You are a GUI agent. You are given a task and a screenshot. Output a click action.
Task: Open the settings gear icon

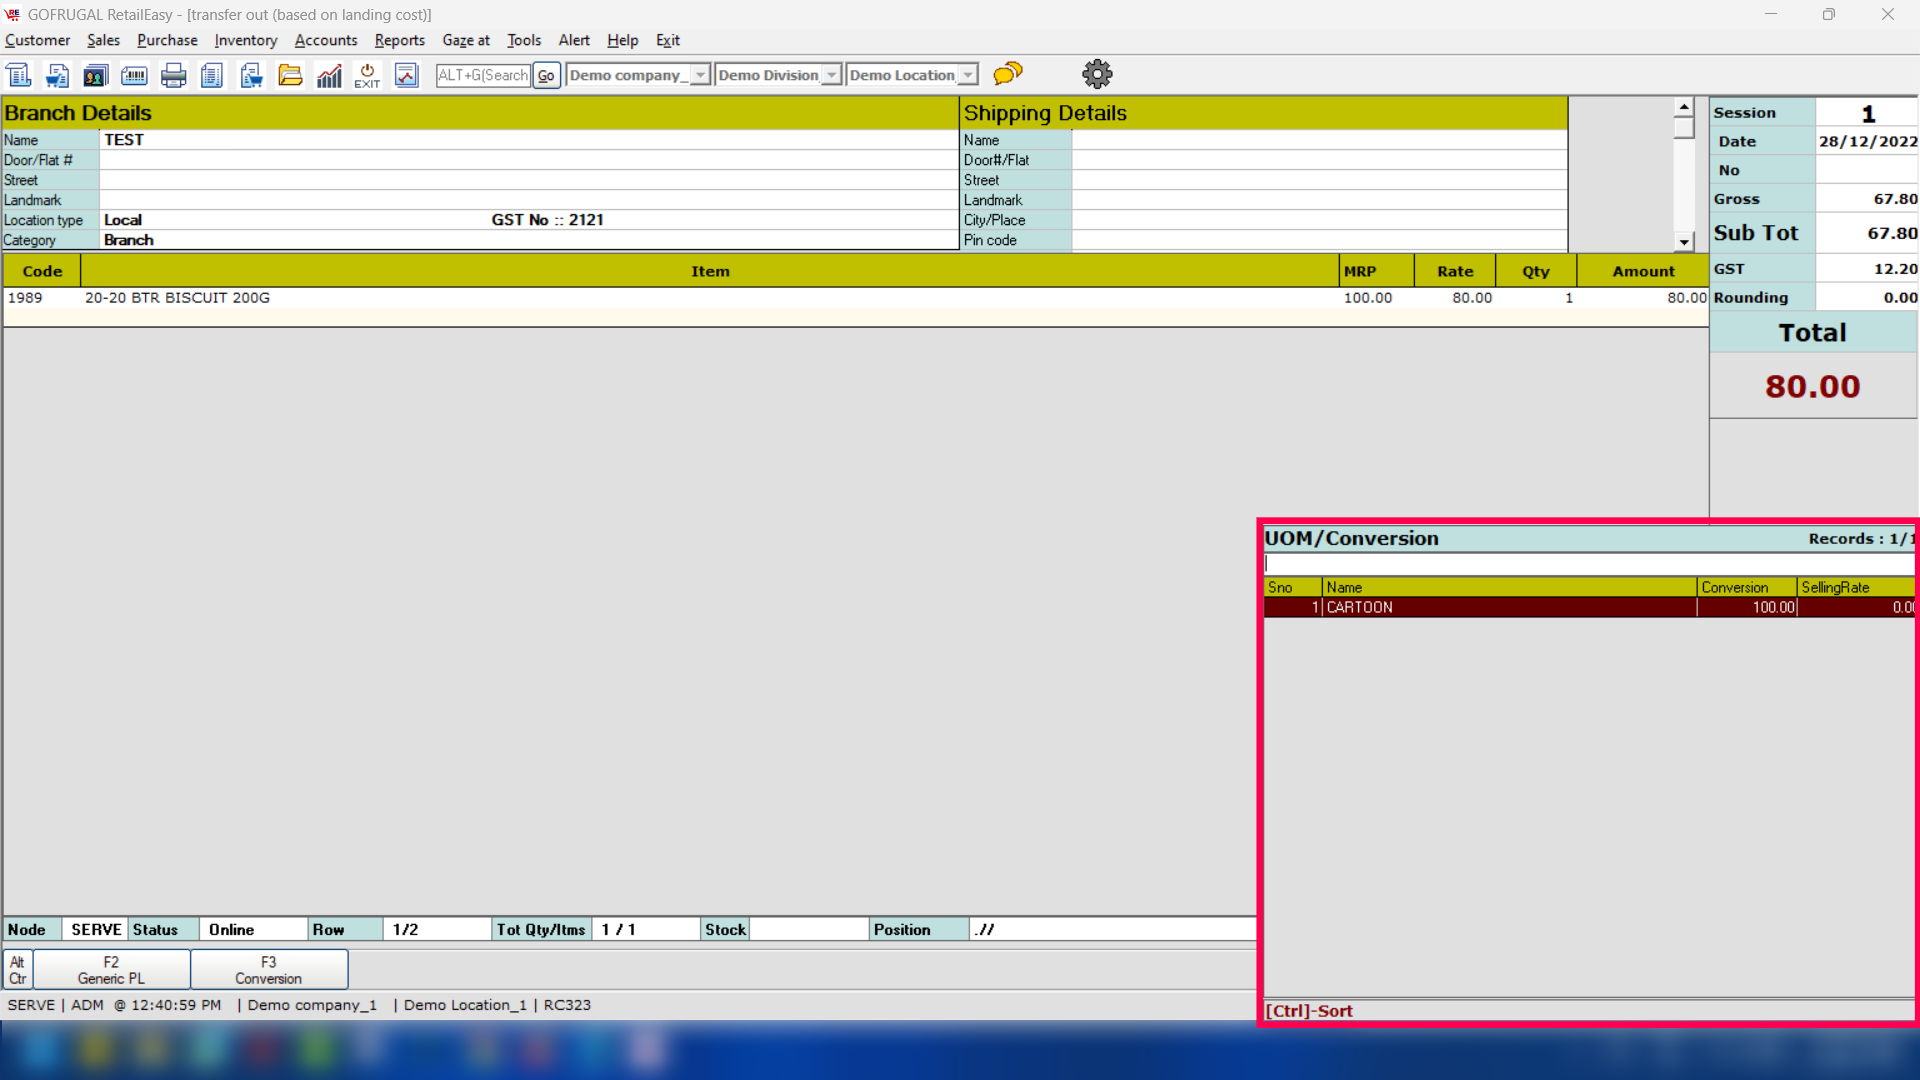coord(1097,74)
